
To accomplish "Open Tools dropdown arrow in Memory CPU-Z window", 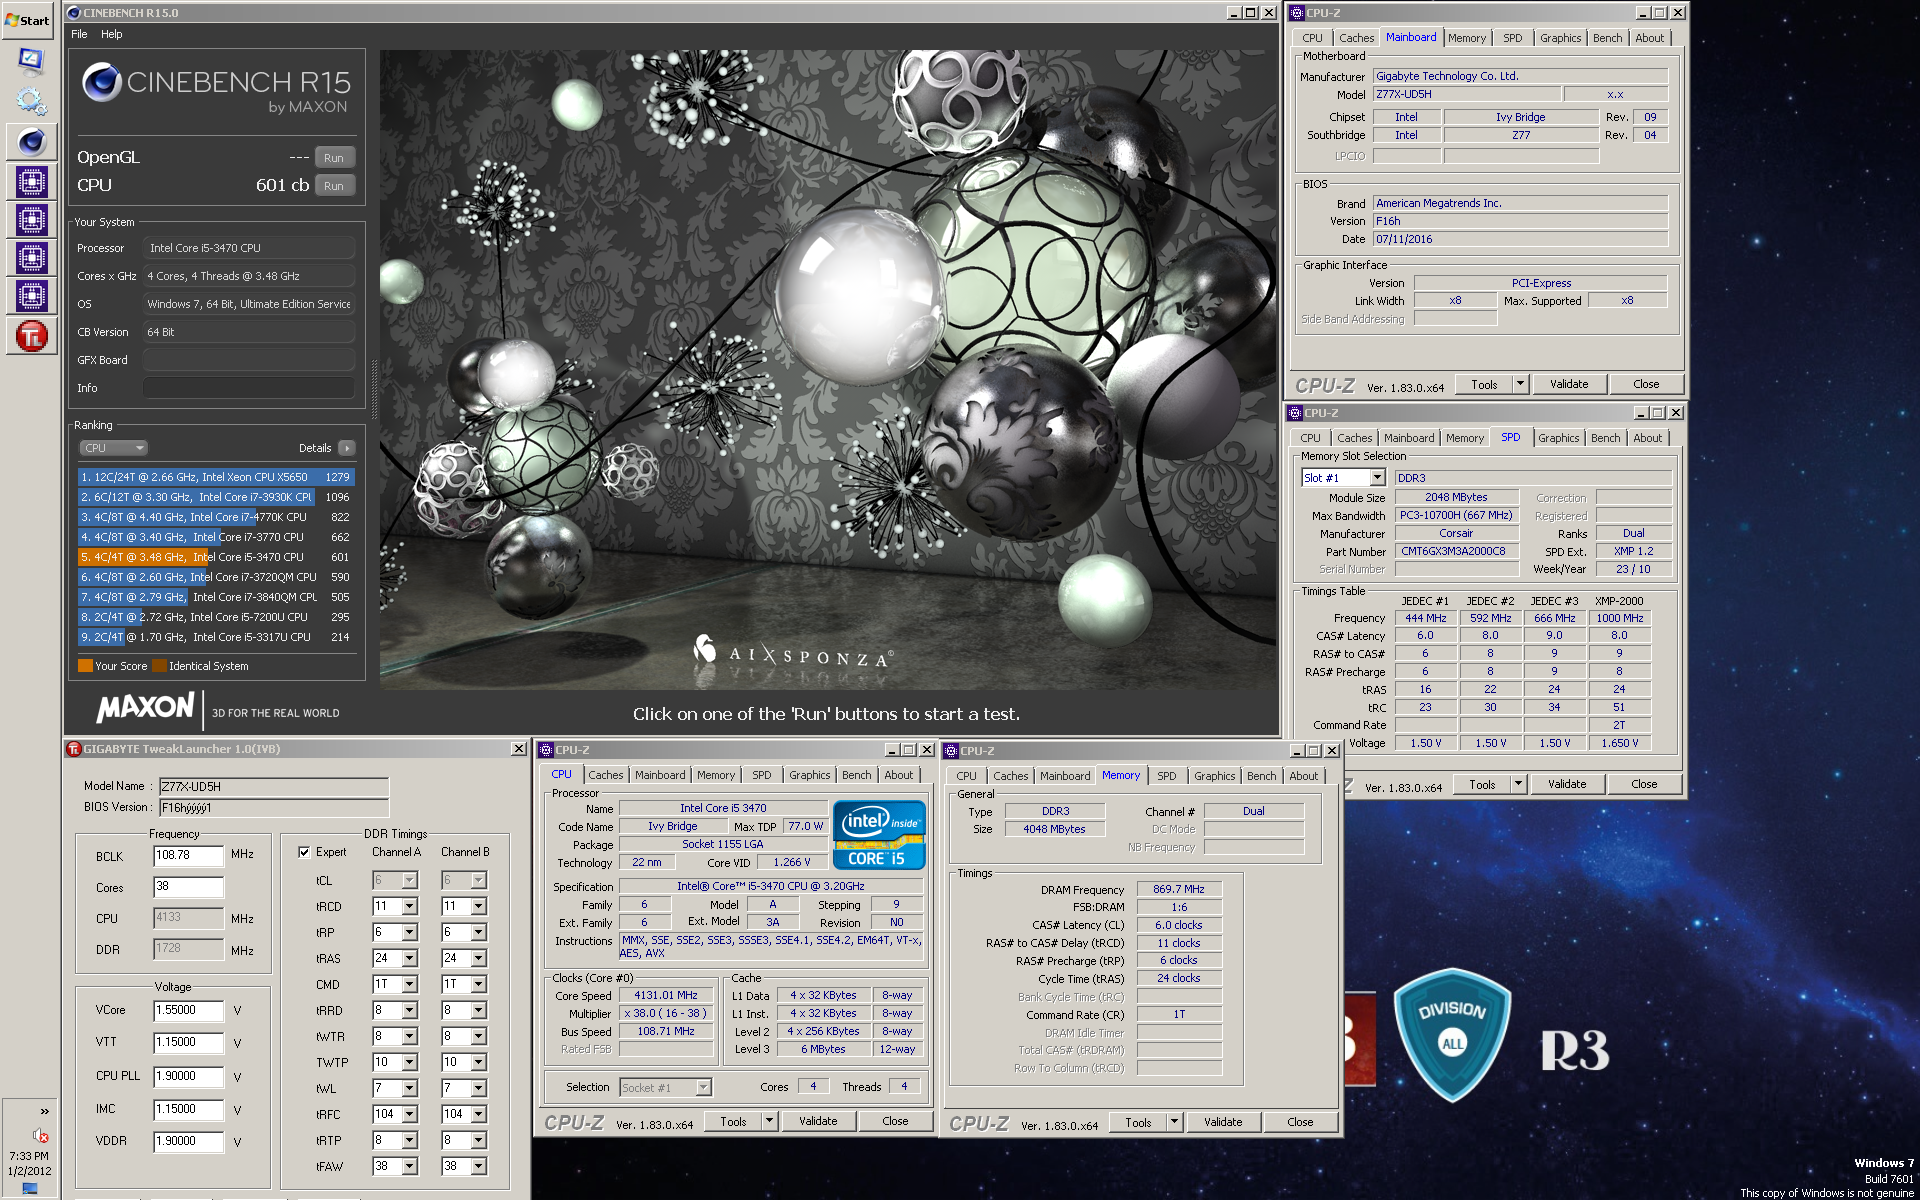I will [1175, 1123].
